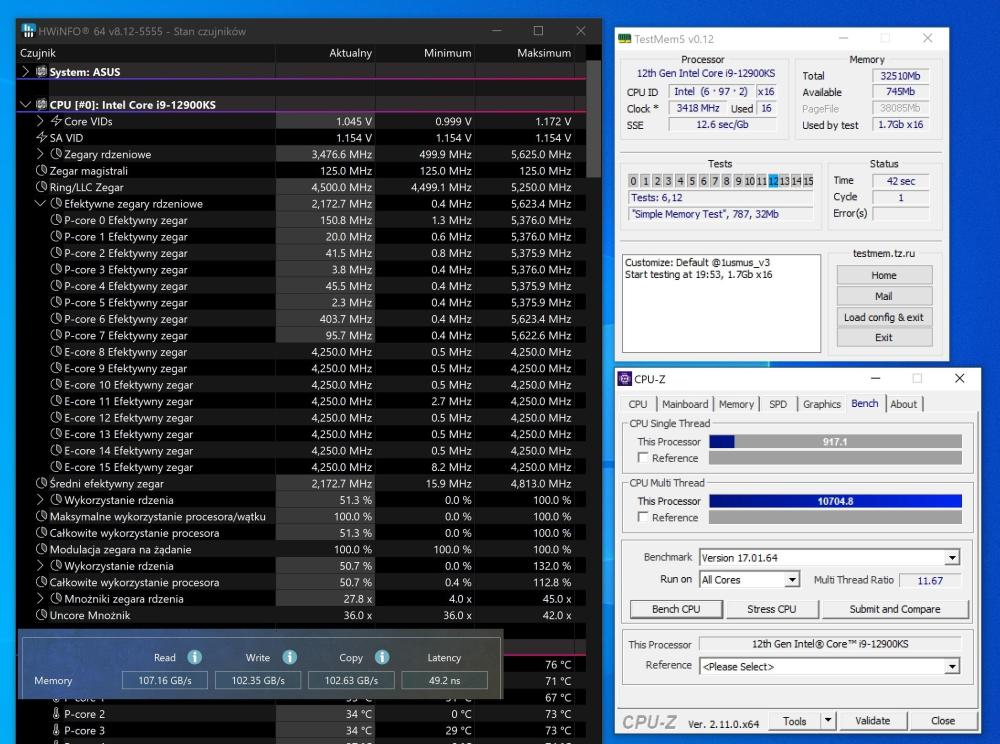The image size is (1000, 744).
Task: Click the Write info icon in memory benchmark
Action: [x=289, y=657]
